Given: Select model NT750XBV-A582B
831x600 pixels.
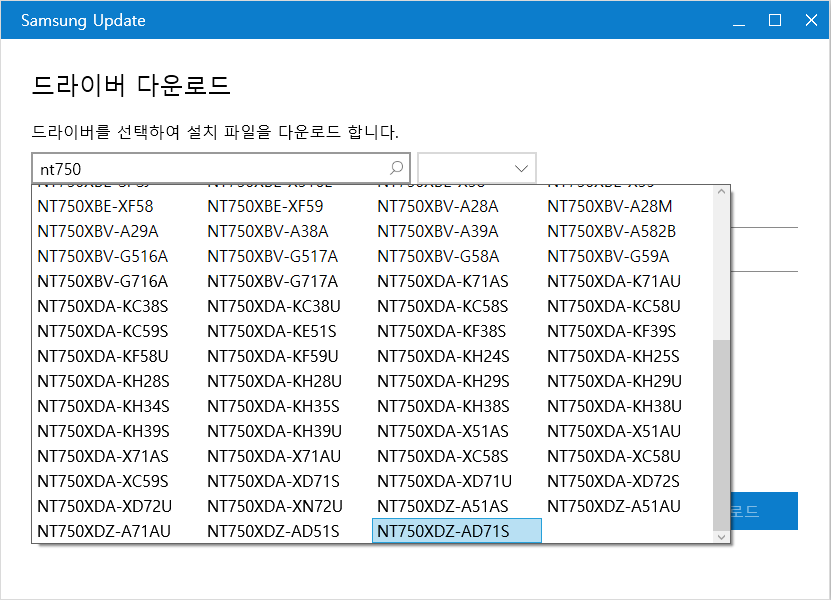Looking at the screenshot, I should click(612, 231).
